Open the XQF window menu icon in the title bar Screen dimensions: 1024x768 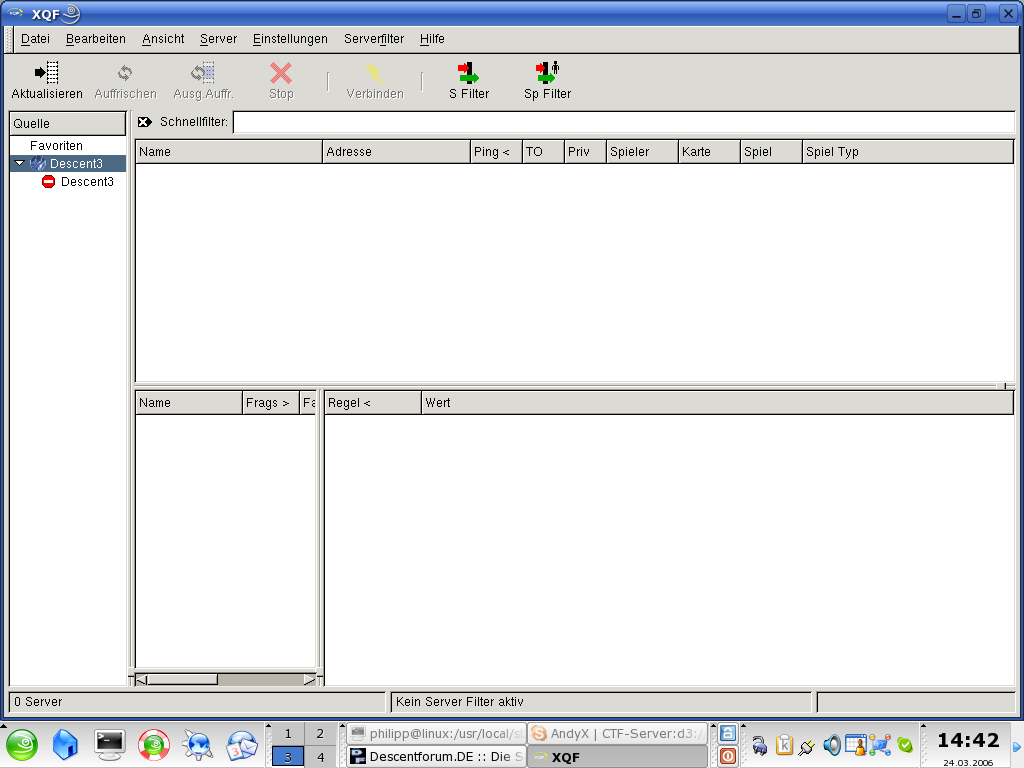15,13
